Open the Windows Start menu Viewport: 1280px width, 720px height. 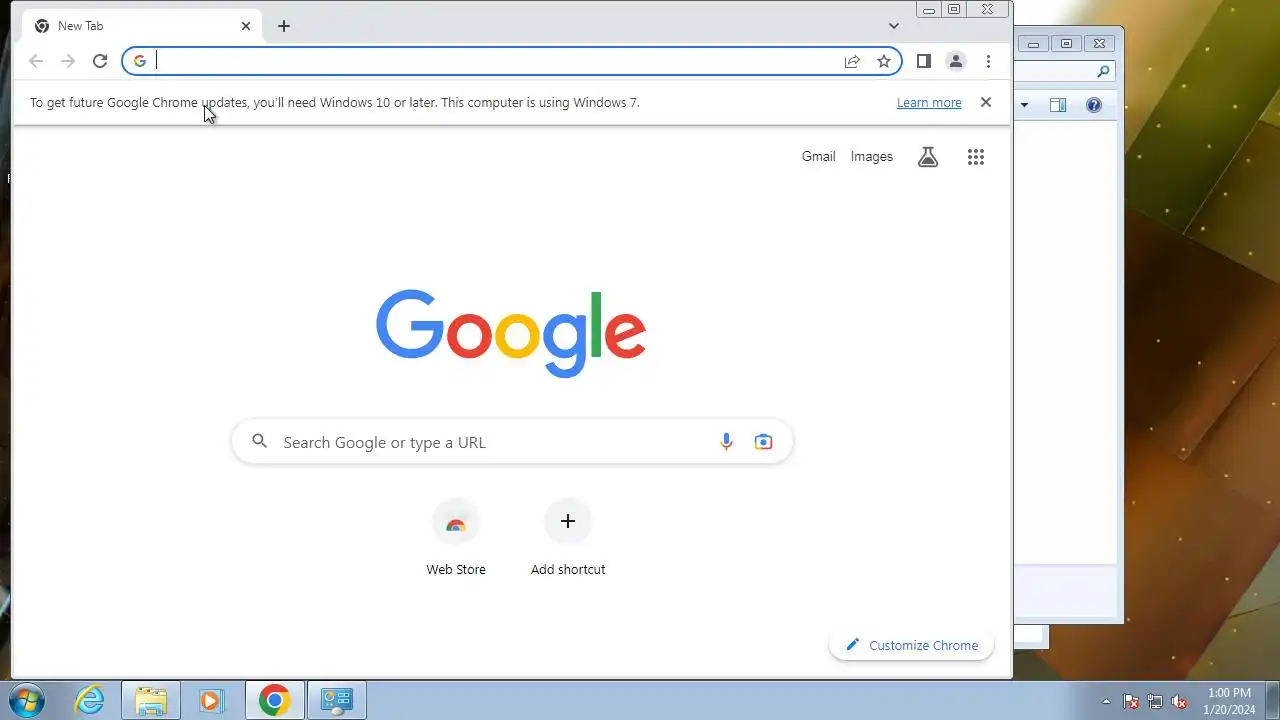27,700
